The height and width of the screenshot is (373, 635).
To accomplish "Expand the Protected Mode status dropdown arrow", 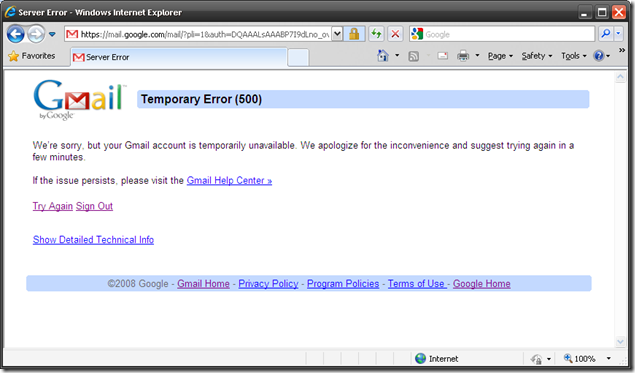I will point(549,359).
